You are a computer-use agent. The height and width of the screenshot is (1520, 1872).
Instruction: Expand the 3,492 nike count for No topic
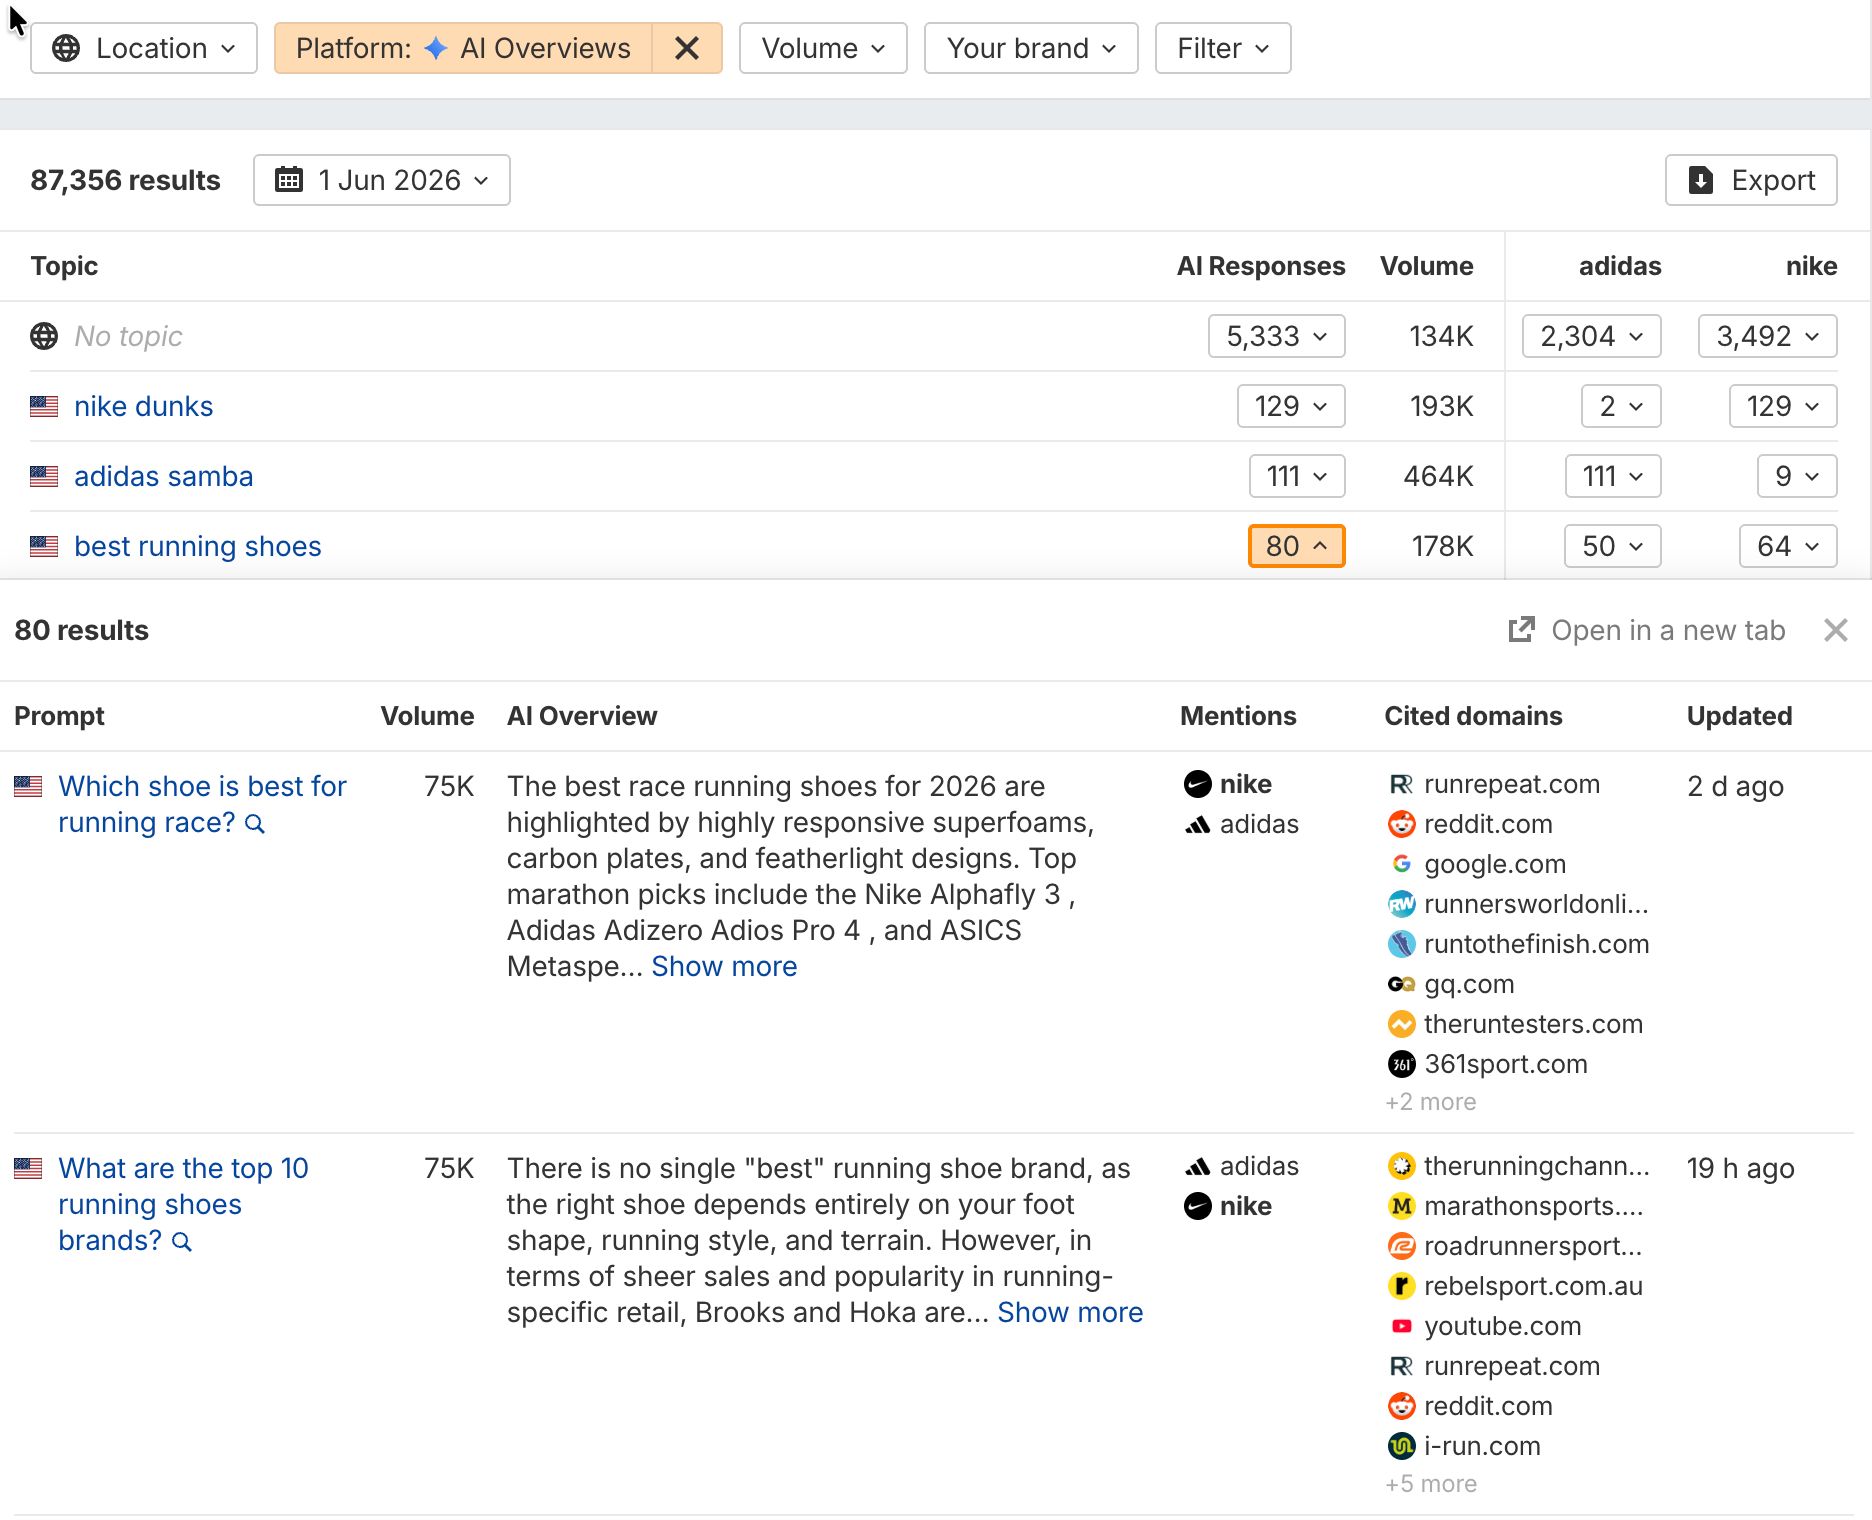point(1768,336)
